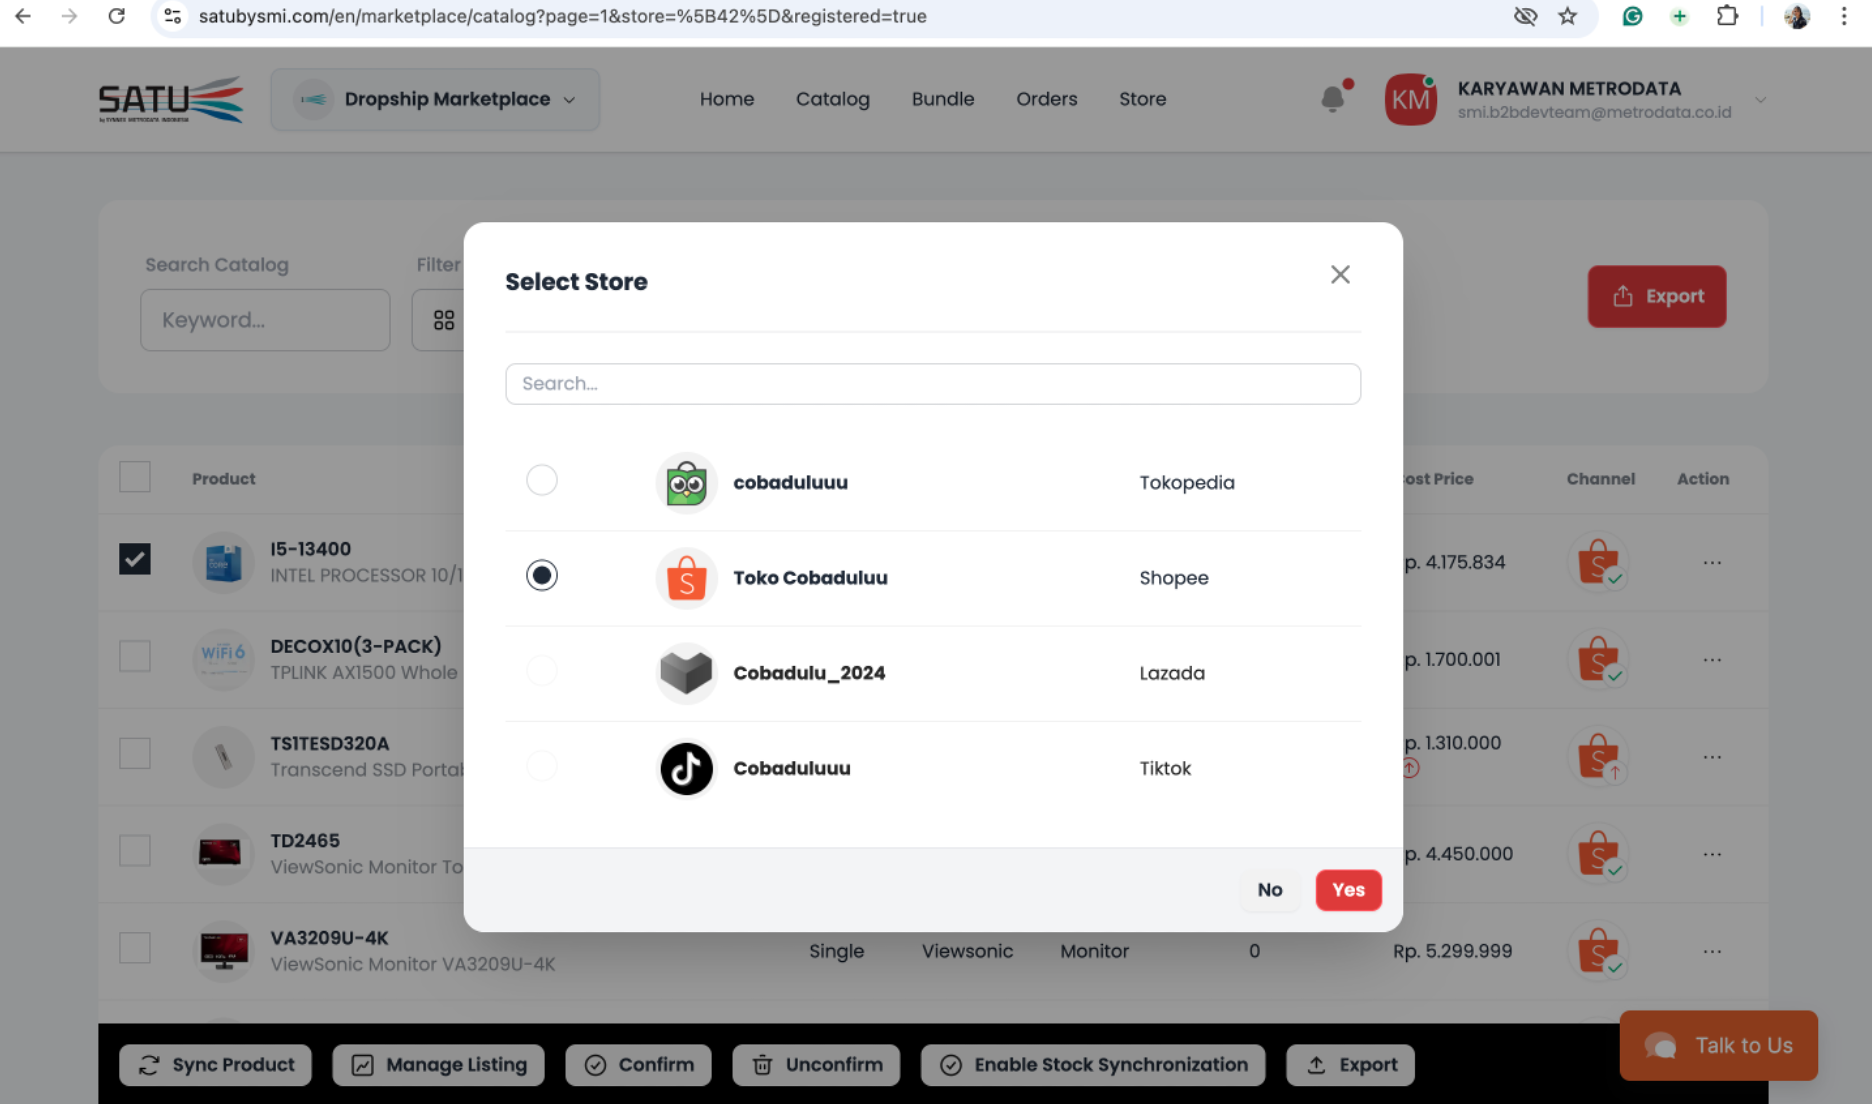Image resolution: width=1872 pixels, height=1104 pixels.
Task: Click the TikTok store logo icon
Action: [686, 768]
